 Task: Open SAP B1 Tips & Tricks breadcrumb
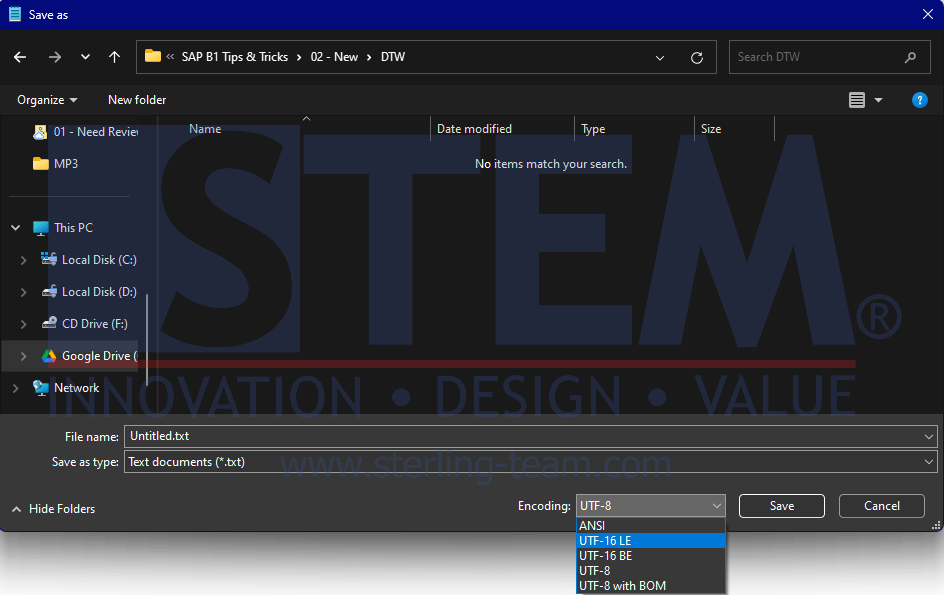click(235, 57)
